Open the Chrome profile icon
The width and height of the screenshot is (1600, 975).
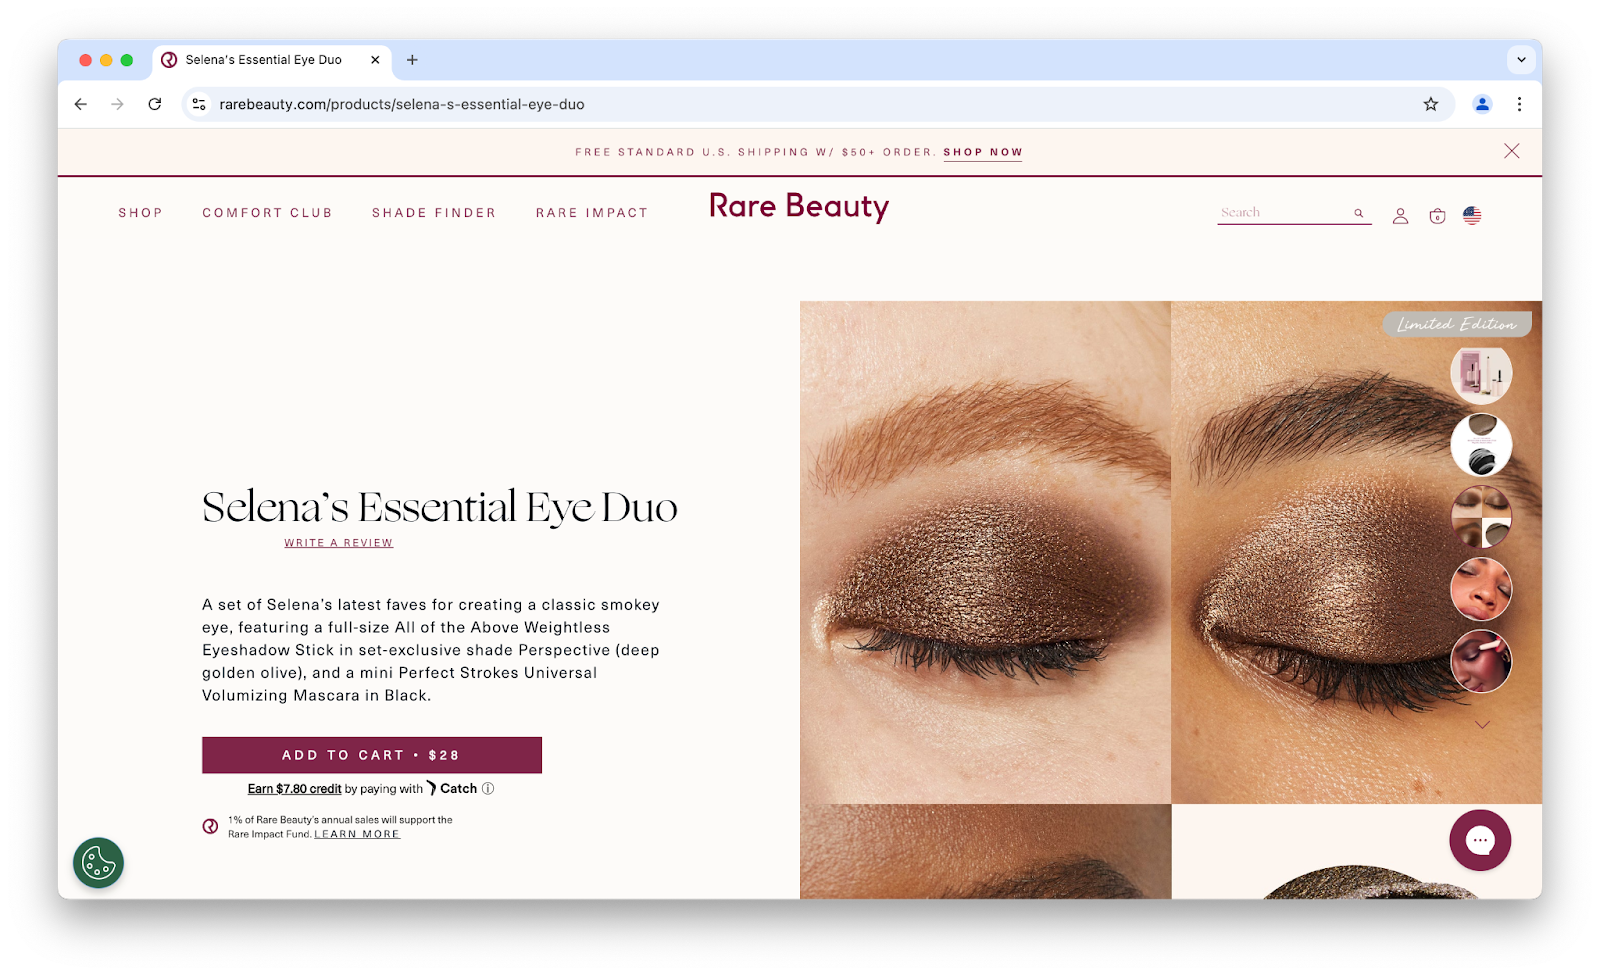[1482, 104]
